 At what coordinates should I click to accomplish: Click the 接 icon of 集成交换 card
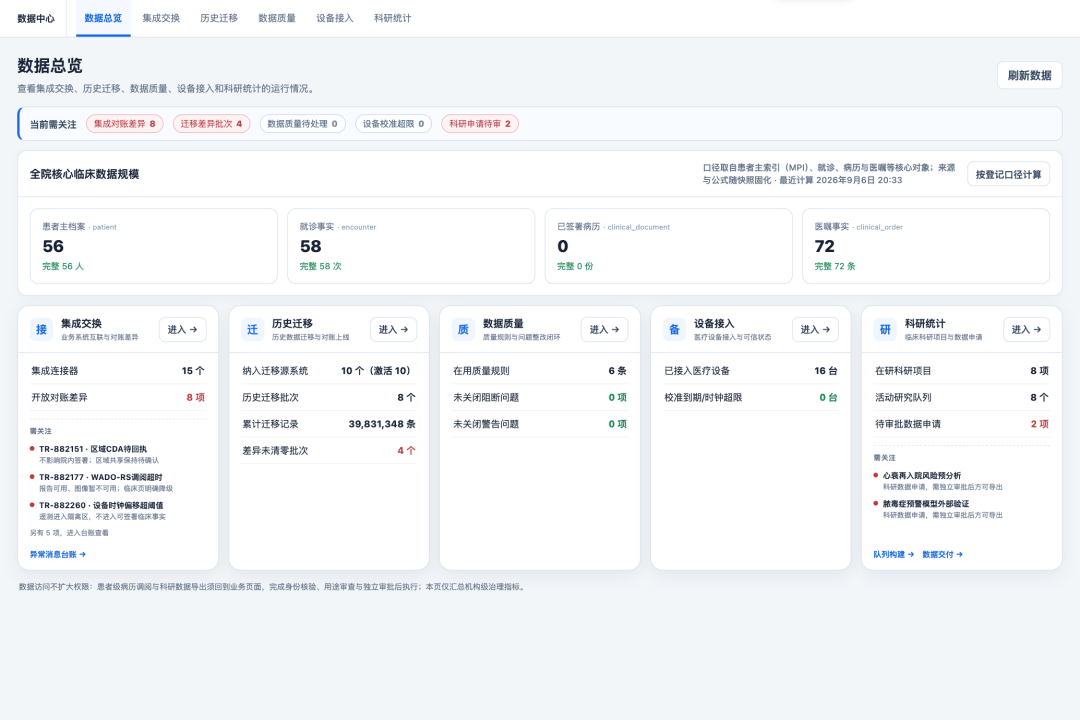pos(41,329)
